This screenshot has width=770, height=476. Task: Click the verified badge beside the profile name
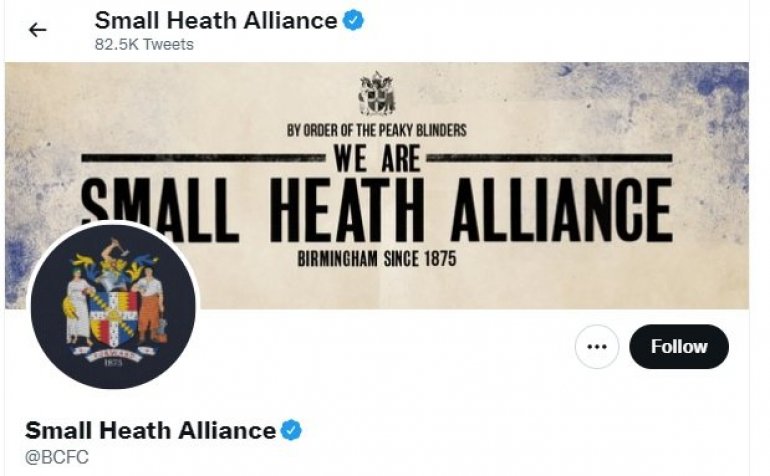(291, 430)
